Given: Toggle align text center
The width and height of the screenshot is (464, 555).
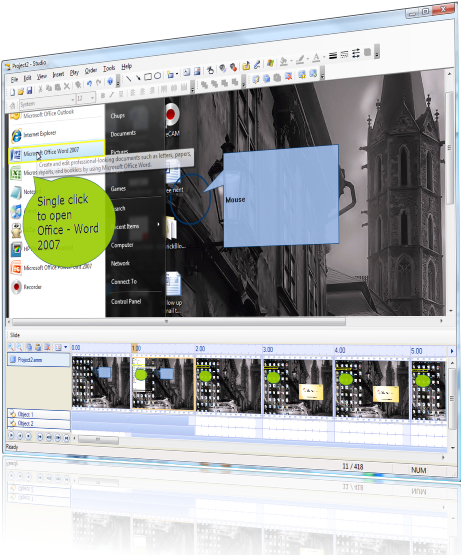Looking at the screenshot, I should (x=142, y=91).
